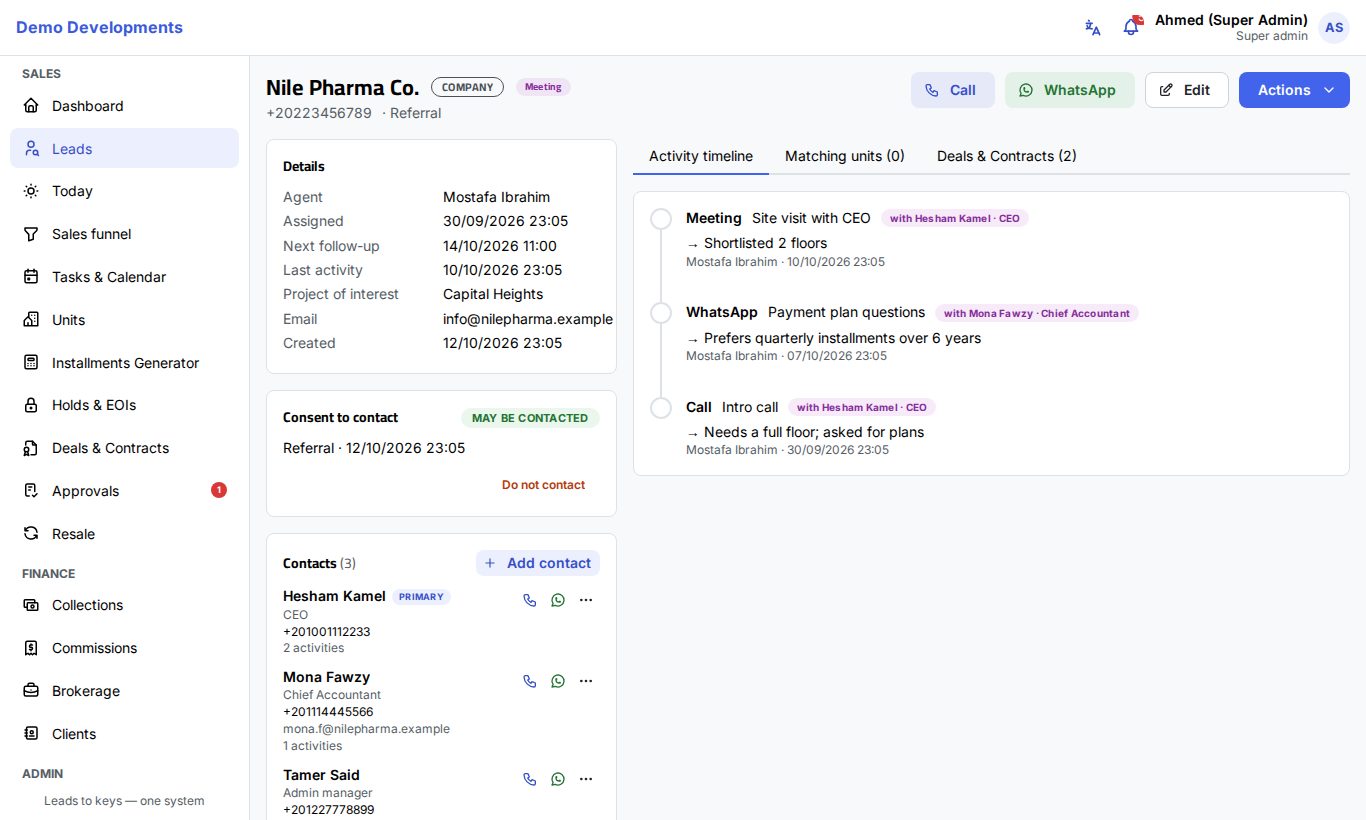Switch to Deals & Contracts (2) tab

click(1007, 156)
